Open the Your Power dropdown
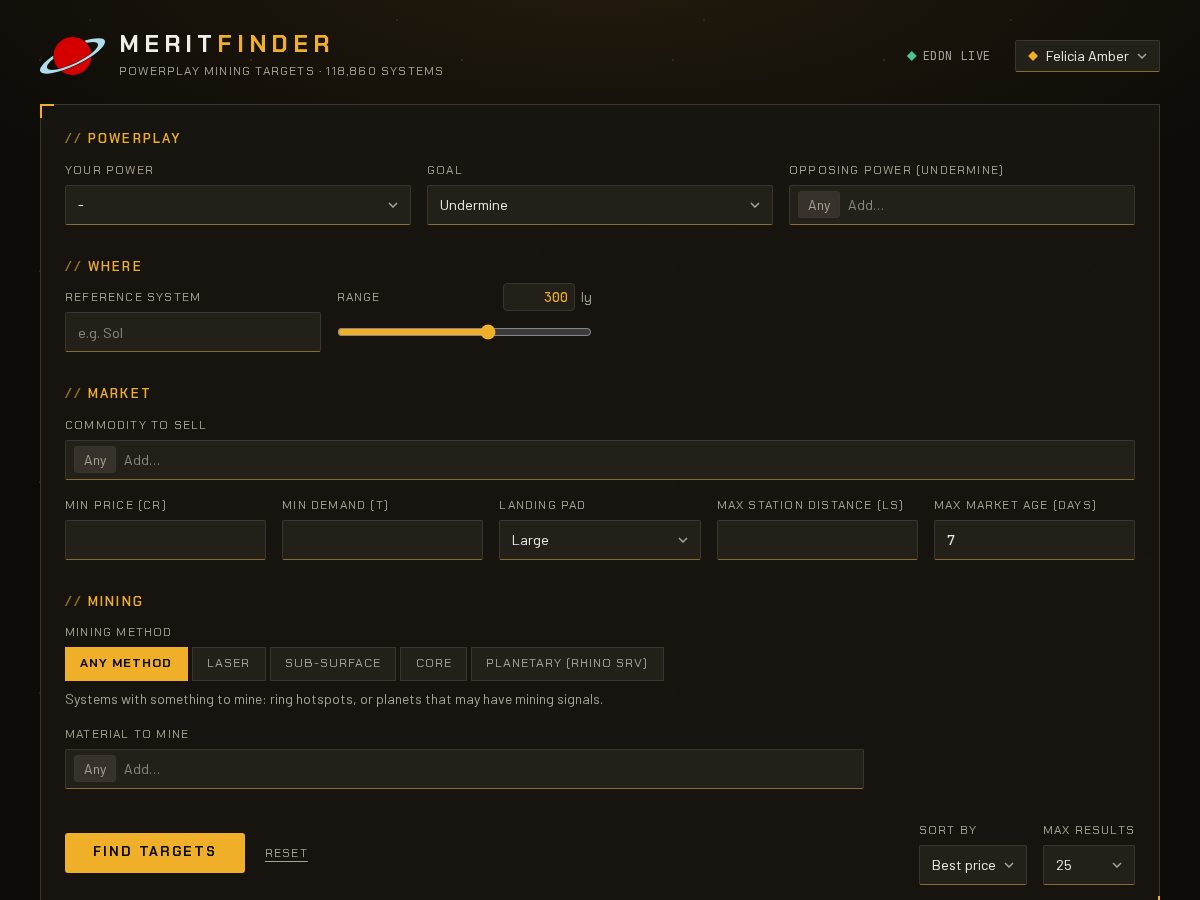 [x=238, y=205]
